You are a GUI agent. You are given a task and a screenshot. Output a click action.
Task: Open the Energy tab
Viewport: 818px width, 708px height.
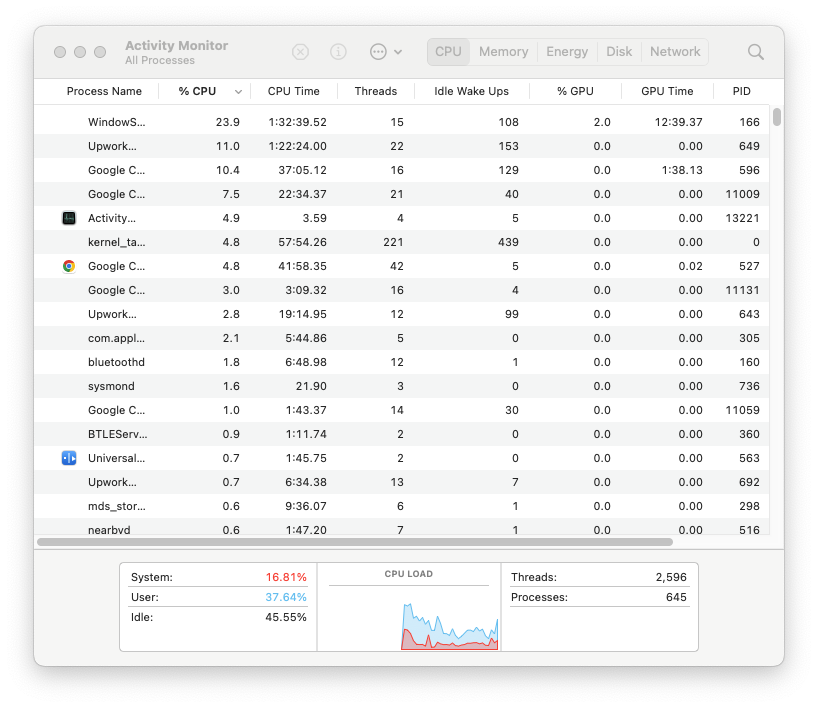[x=567, y=51]
